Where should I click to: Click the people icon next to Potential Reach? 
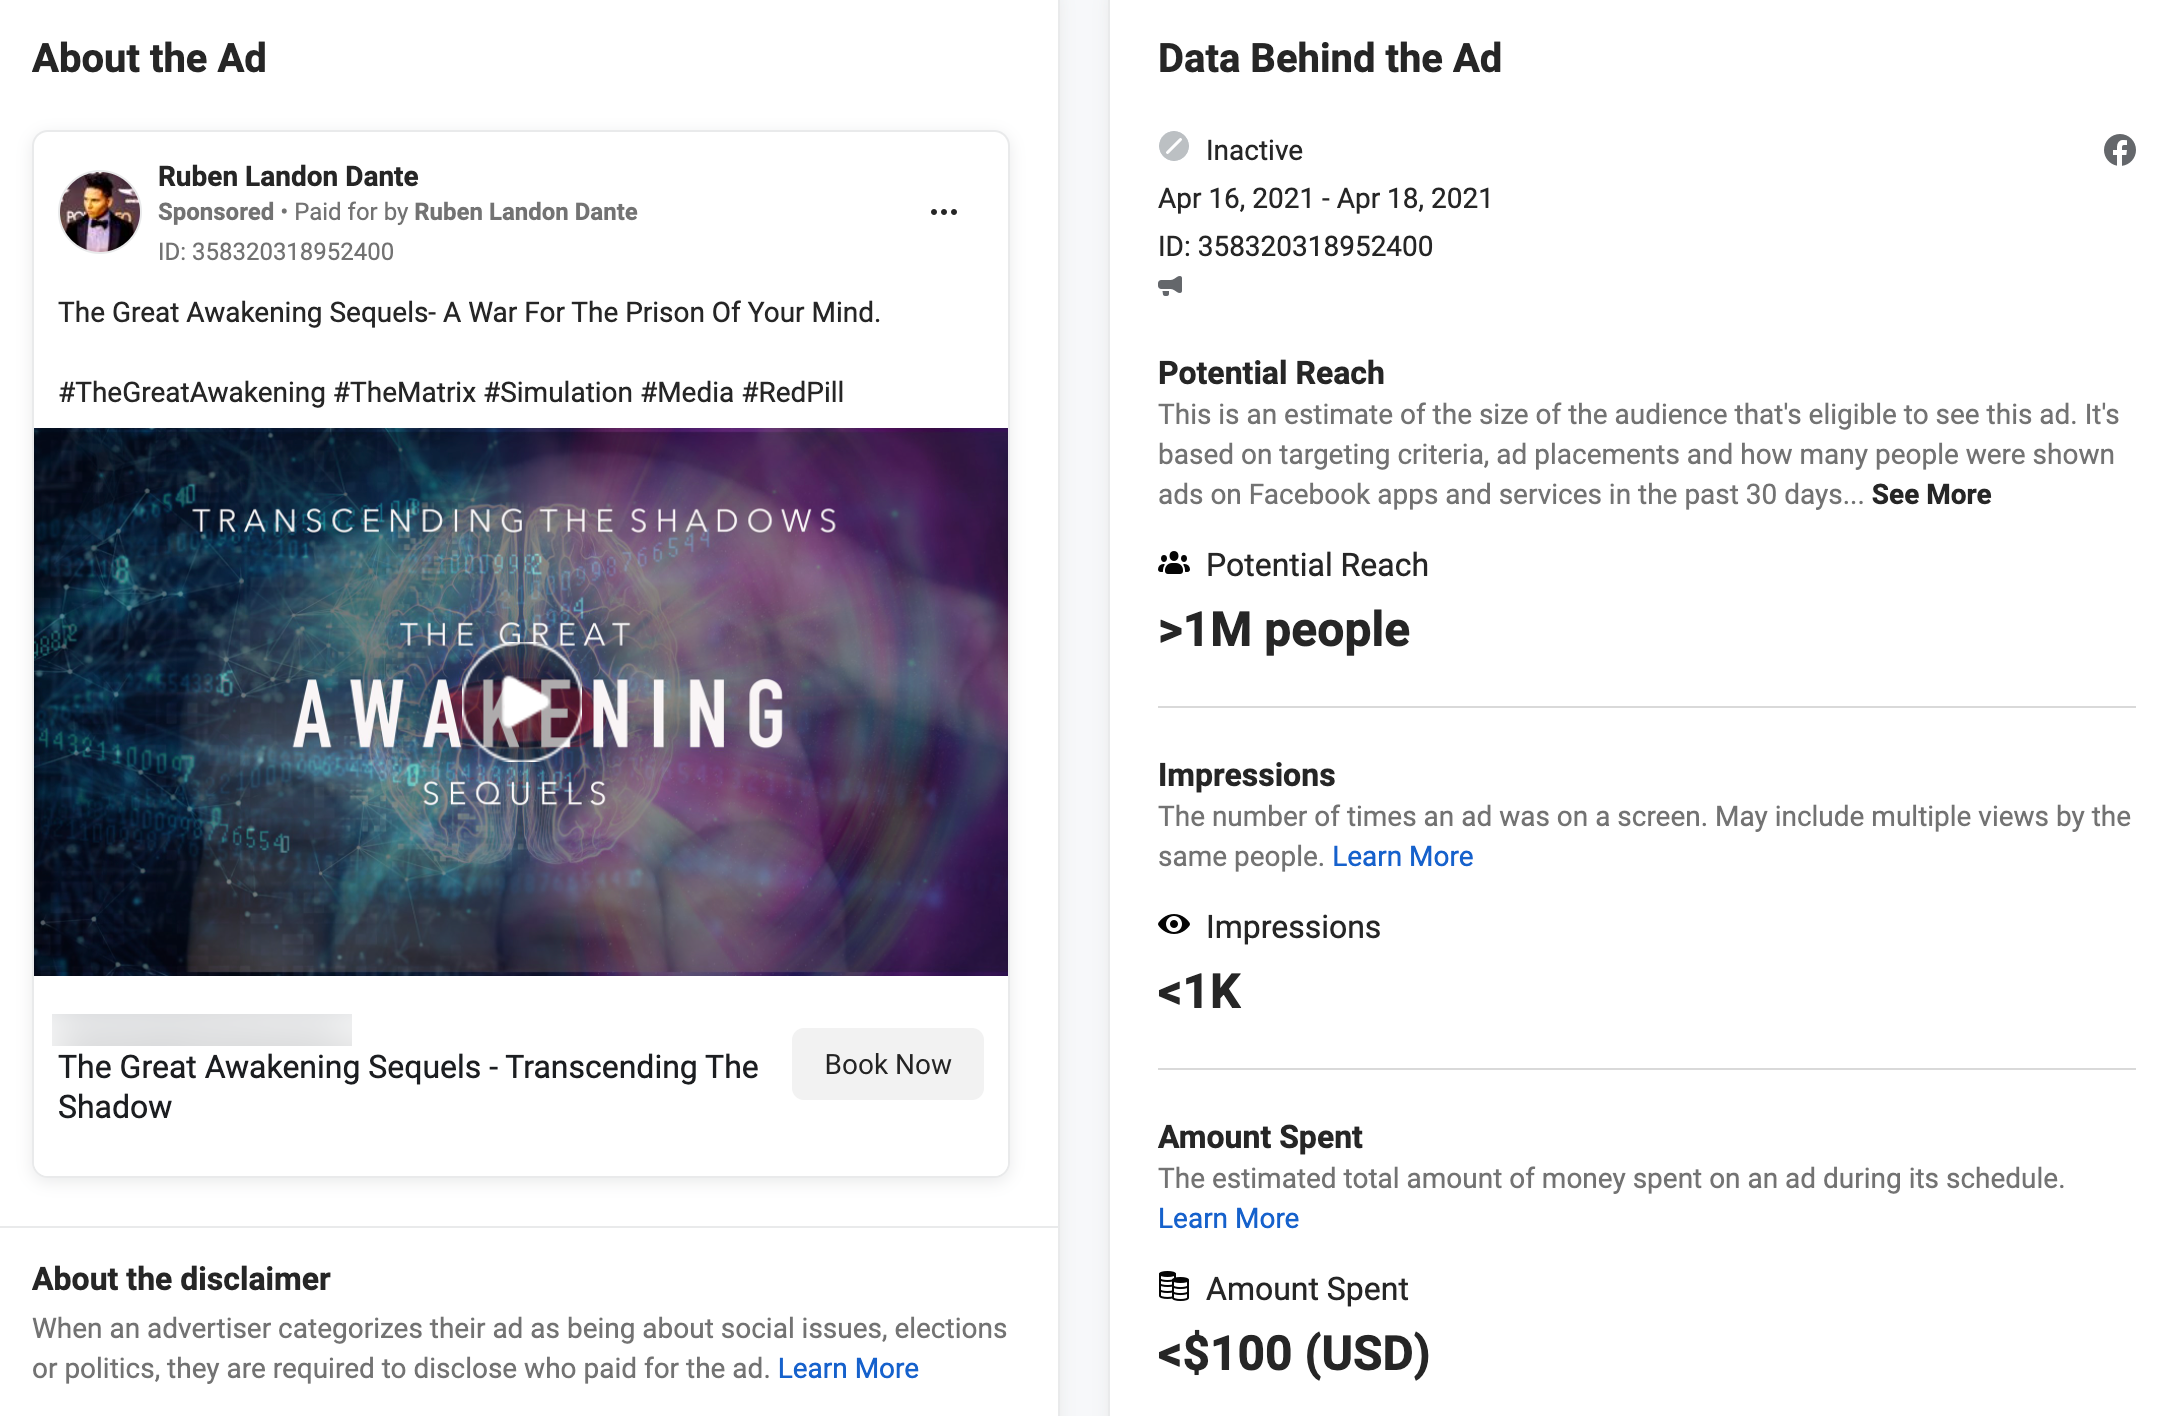pyautogui.click(x=1175, y=564)
